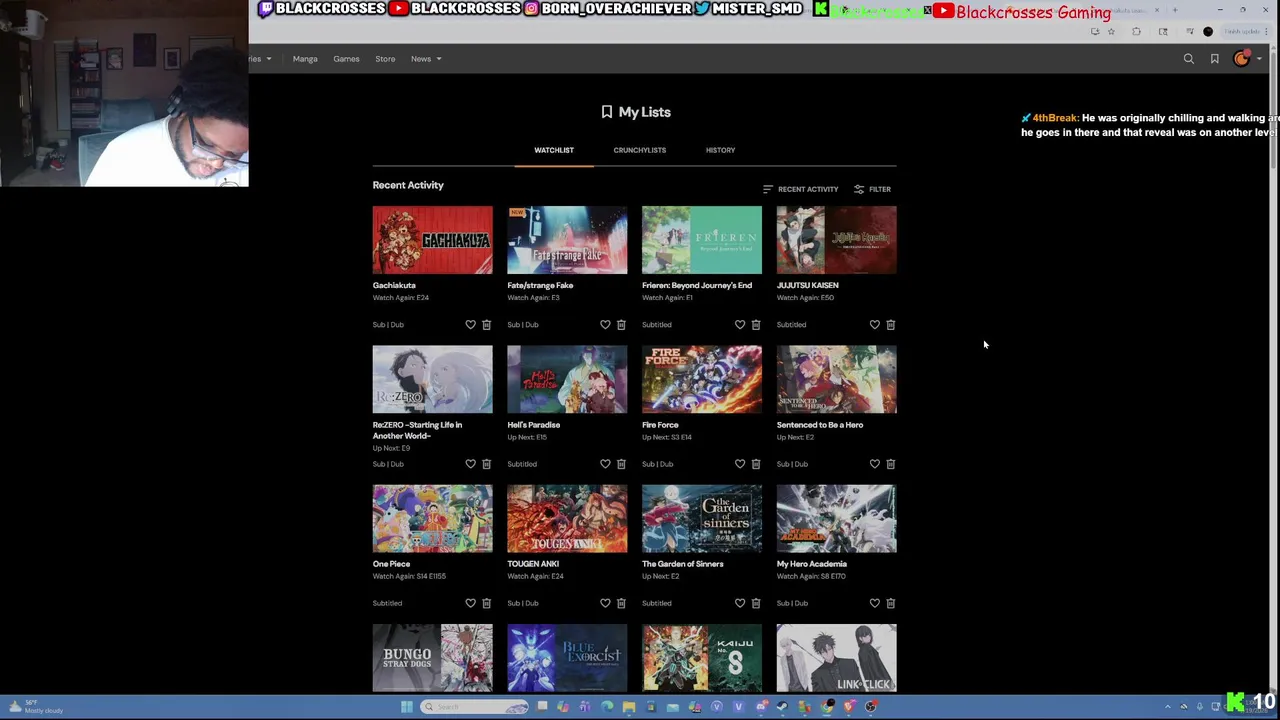Toggle favorite heart on Fate/strange Fake
This screenshot has height=720, width=1280.
pos(605,325)
